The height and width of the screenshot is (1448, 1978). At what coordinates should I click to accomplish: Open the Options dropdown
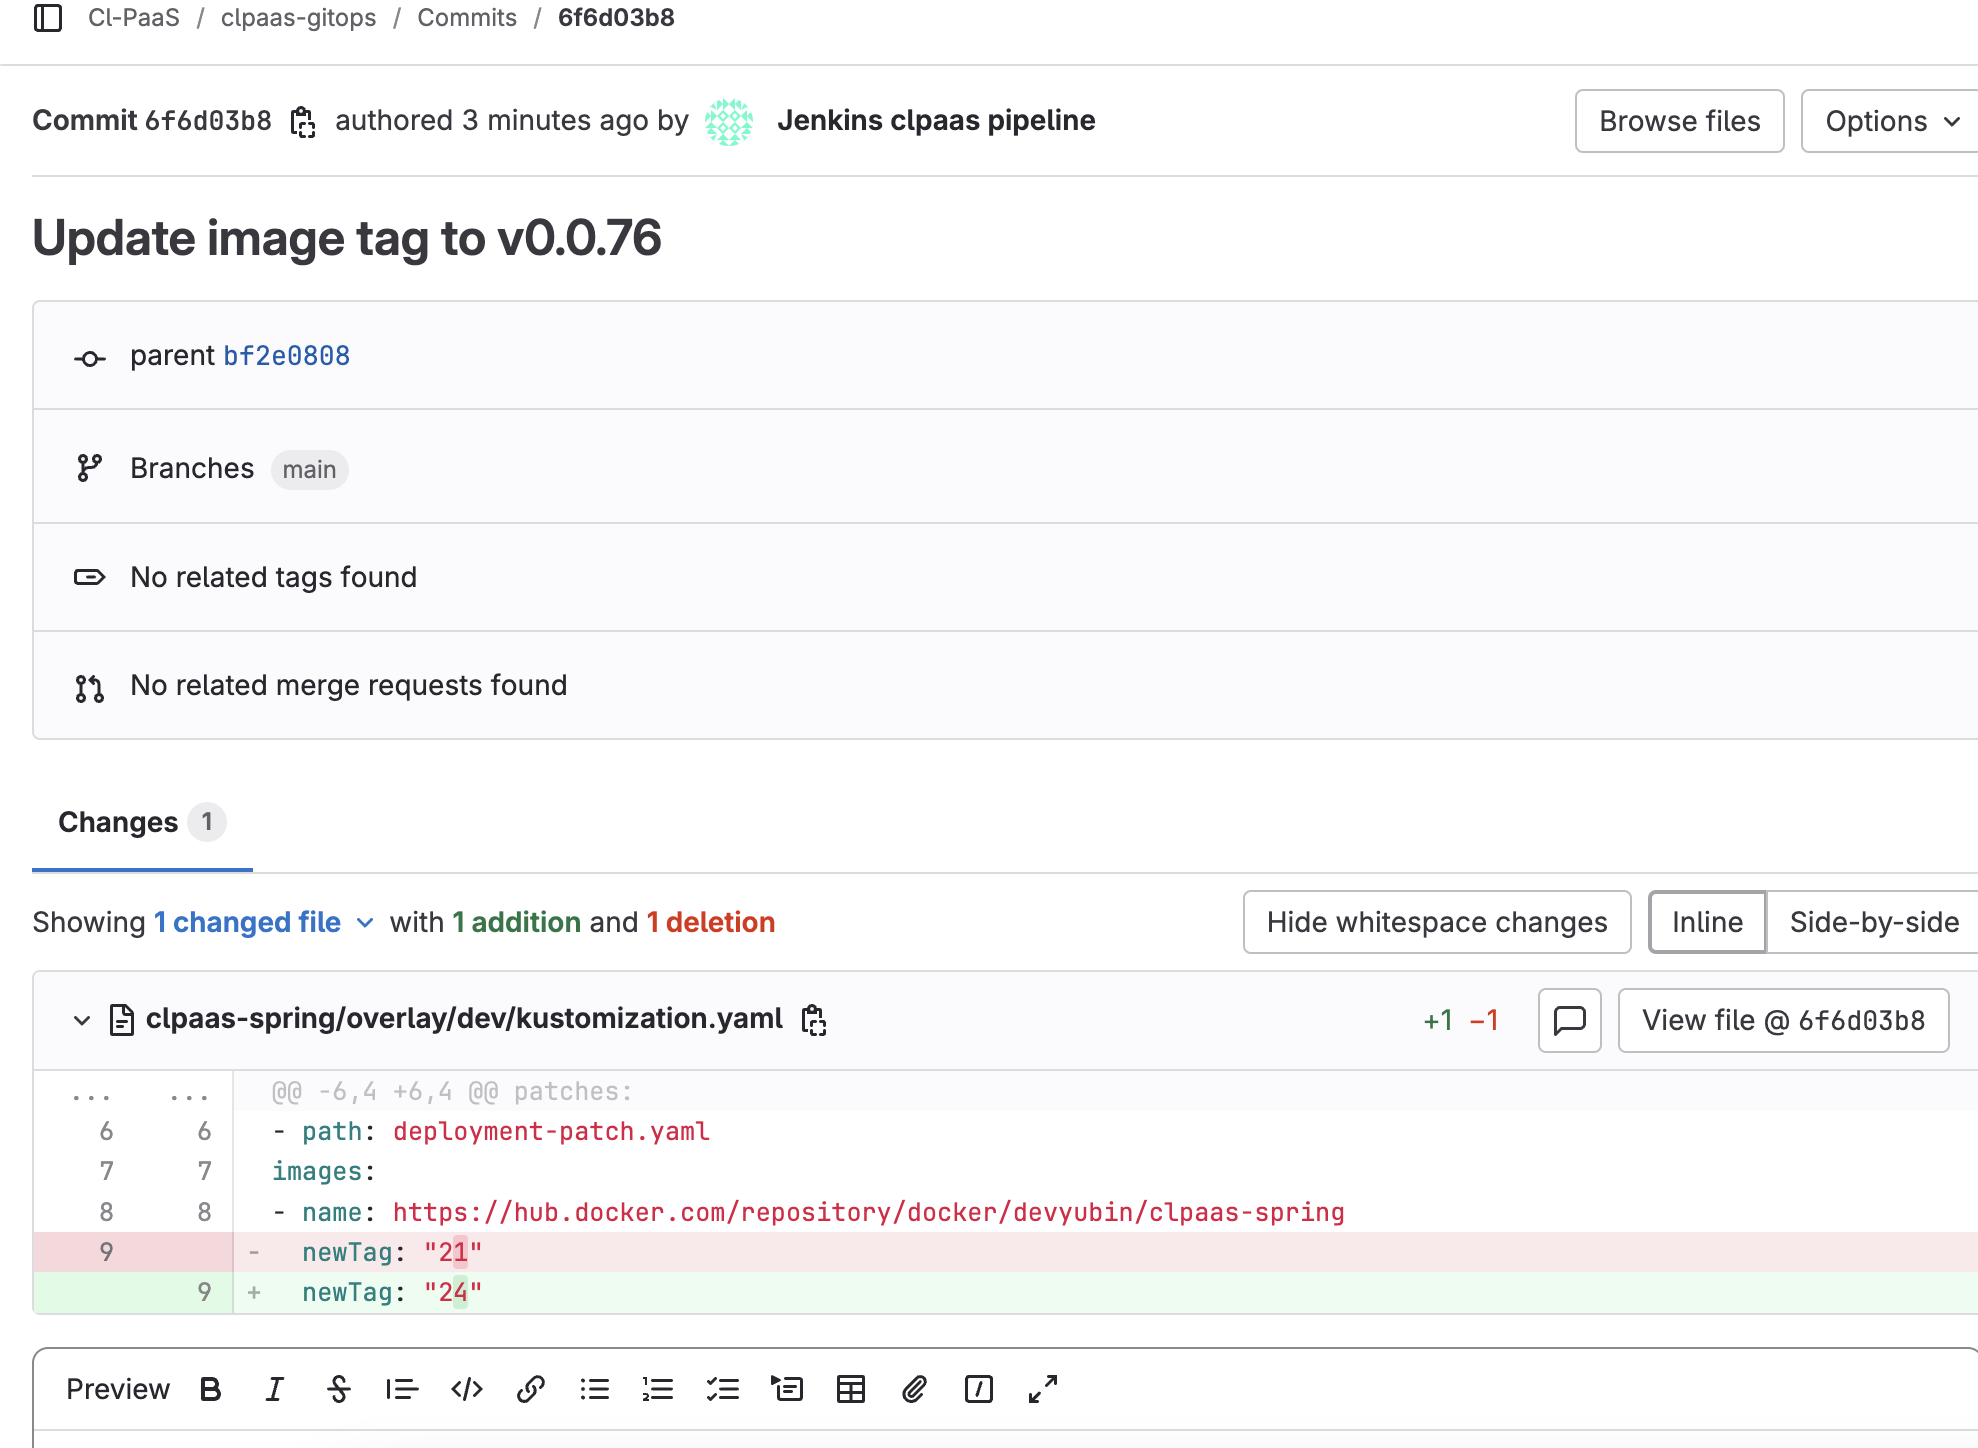1890,121
